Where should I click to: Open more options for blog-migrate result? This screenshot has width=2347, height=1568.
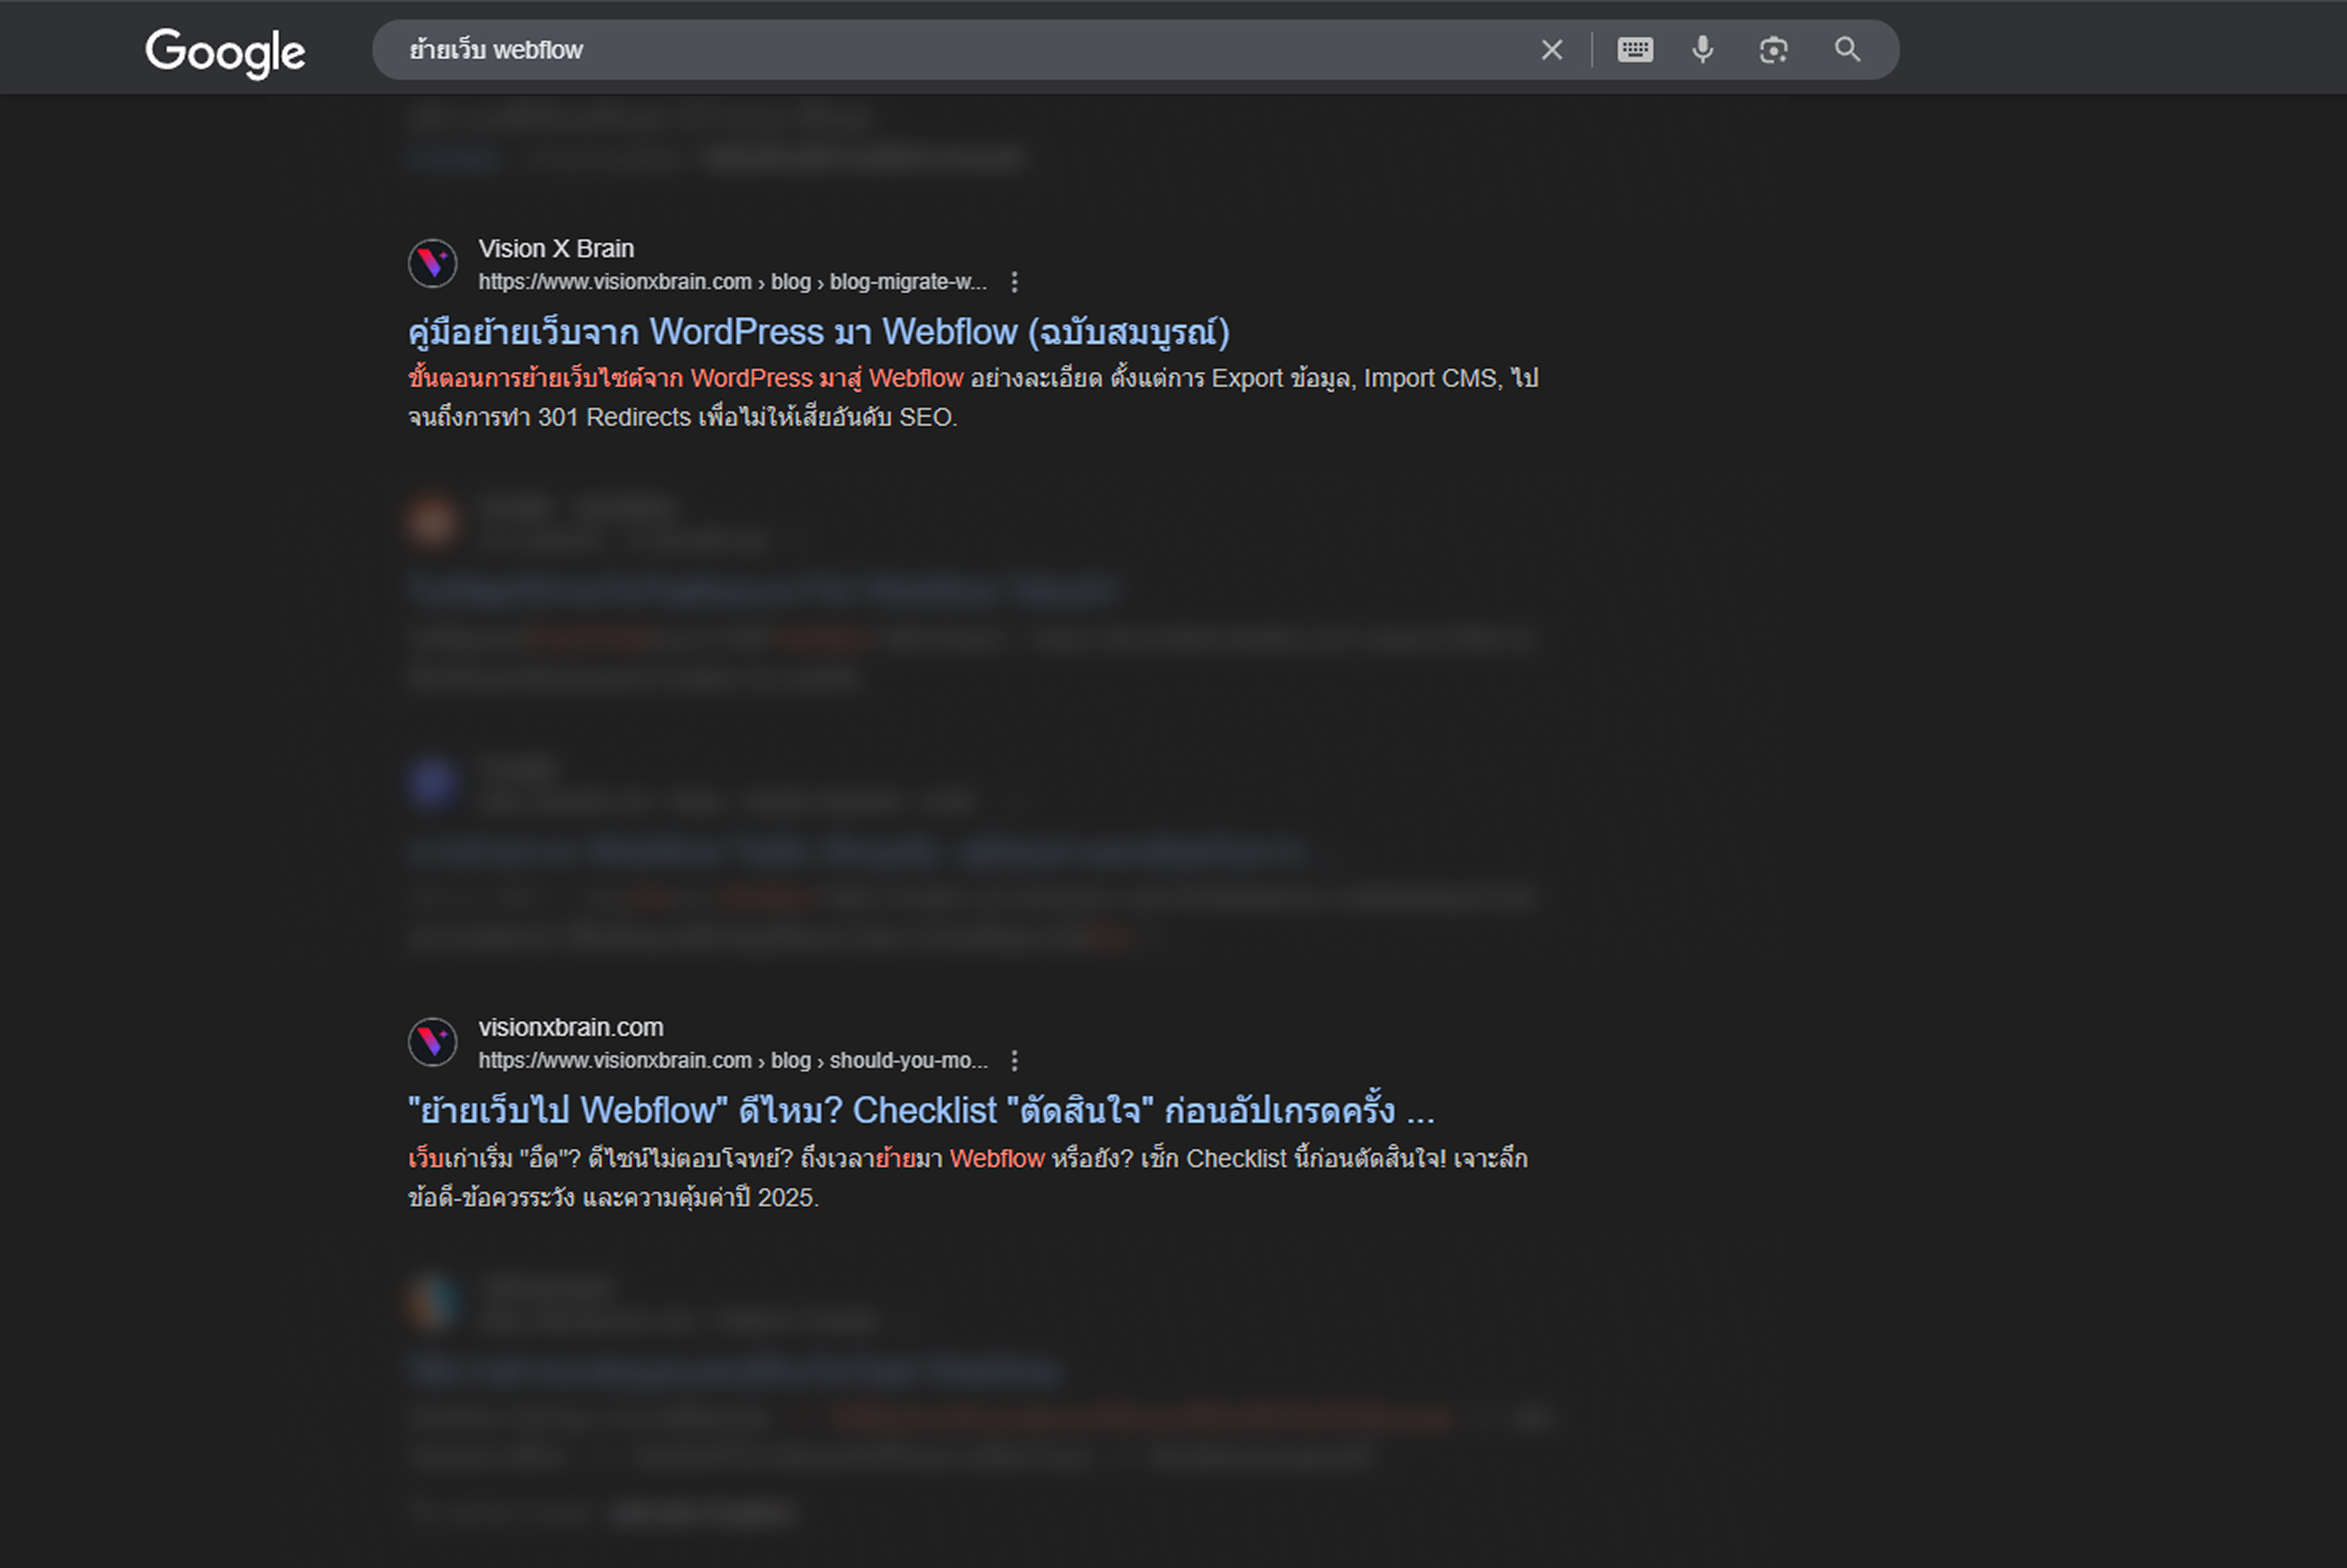point(1014,282)
